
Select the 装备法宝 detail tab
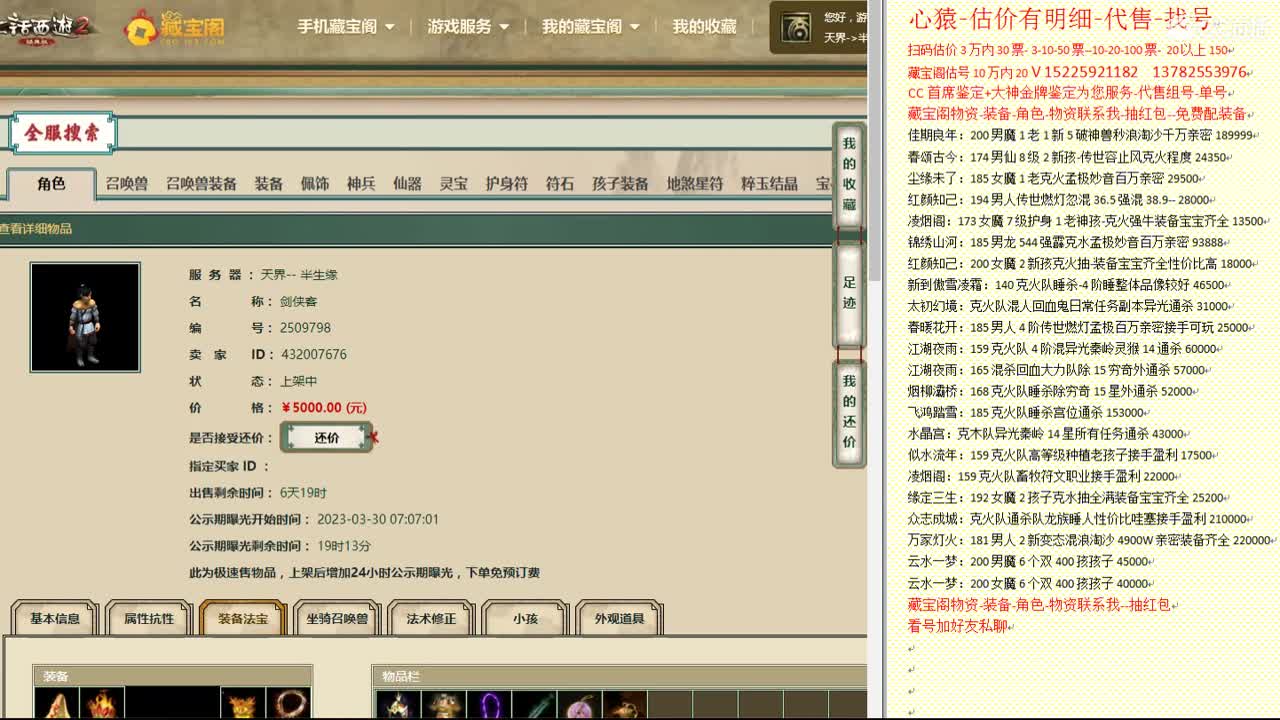(243, 619)
